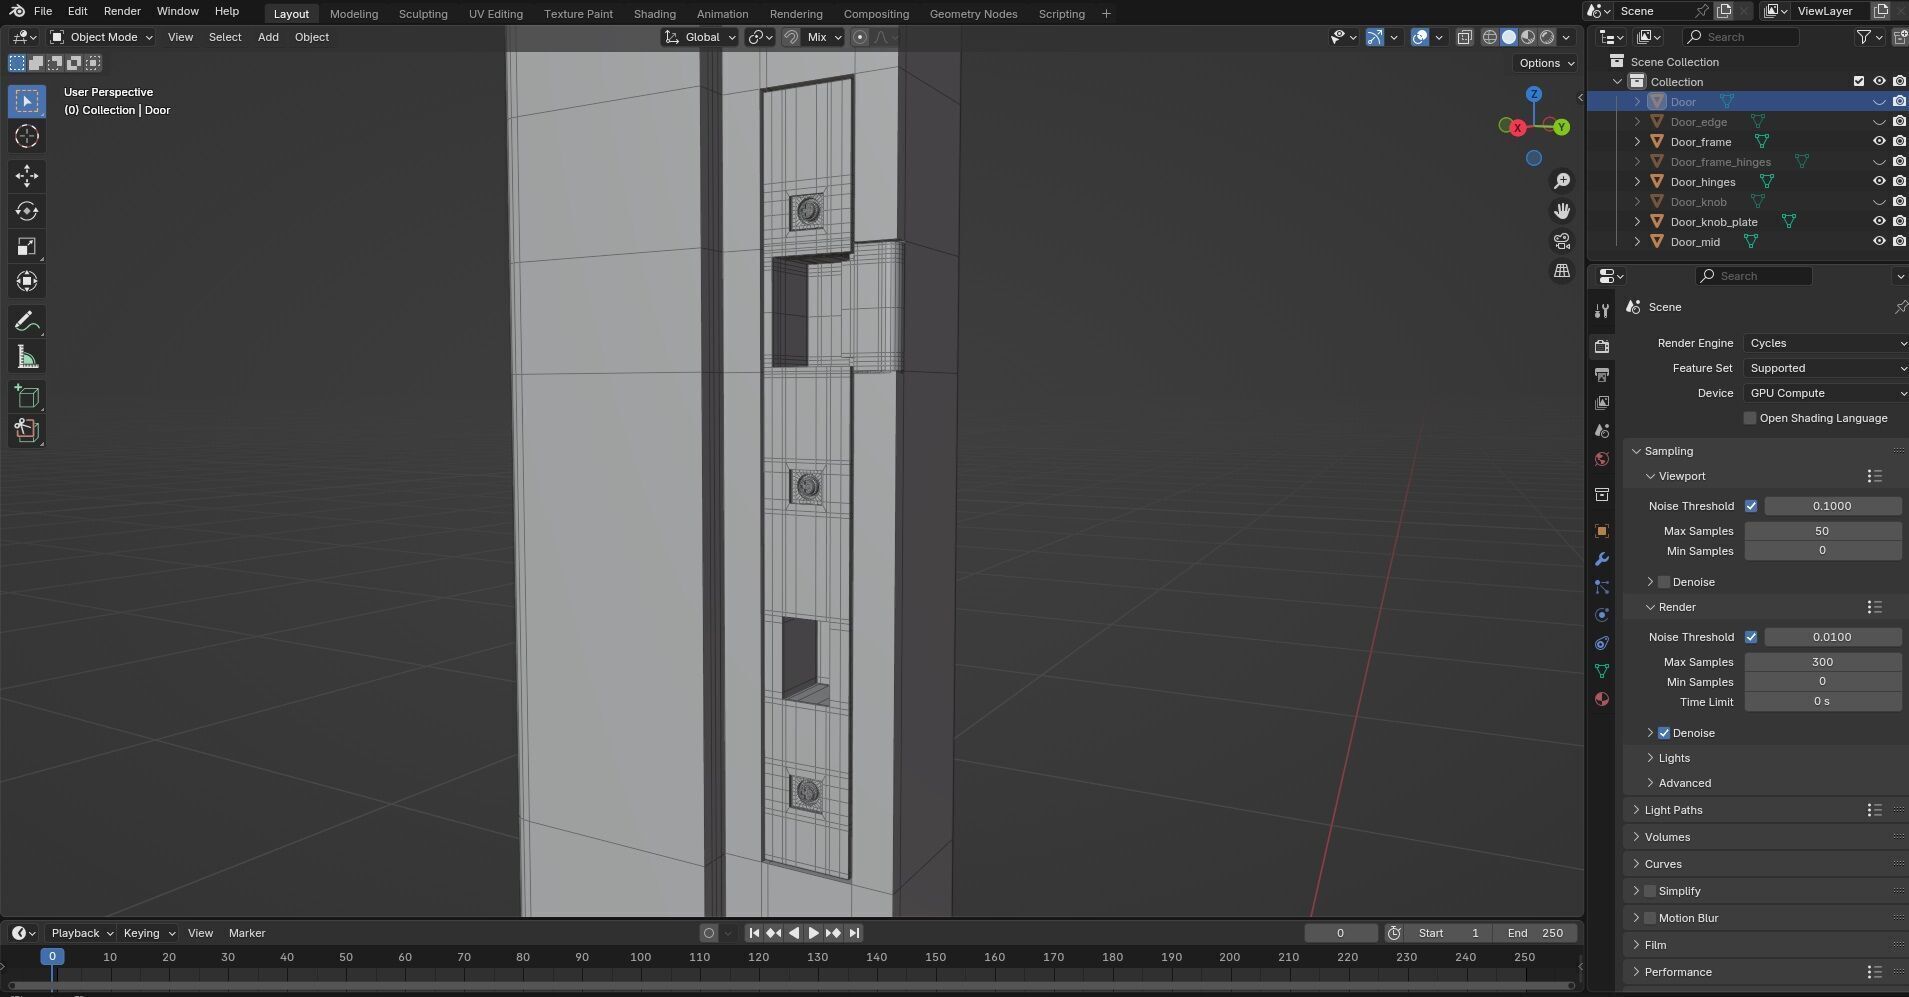Screen dimensions: 1909x997
Task: Select the Annotate tool
Action: coord(27,321)
